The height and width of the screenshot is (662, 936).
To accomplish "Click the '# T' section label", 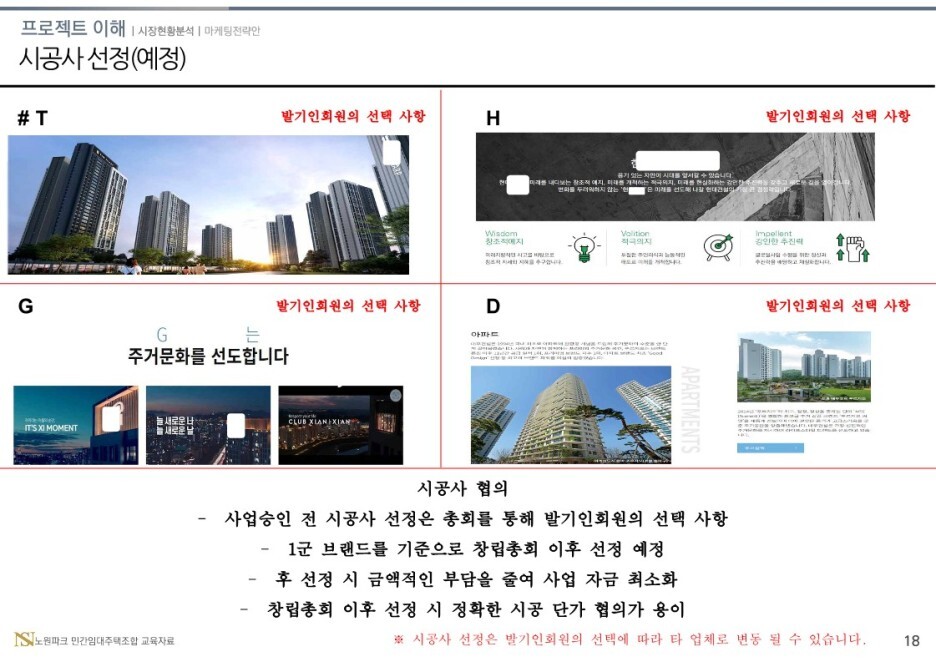I will (x=32, y=118).
